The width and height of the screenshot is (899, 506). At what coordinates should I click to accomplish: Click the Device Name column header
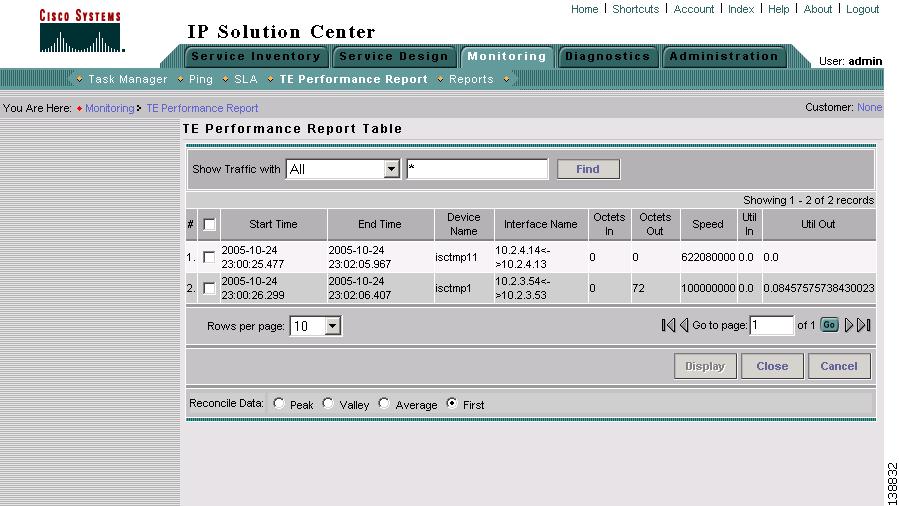pos(464,225)
